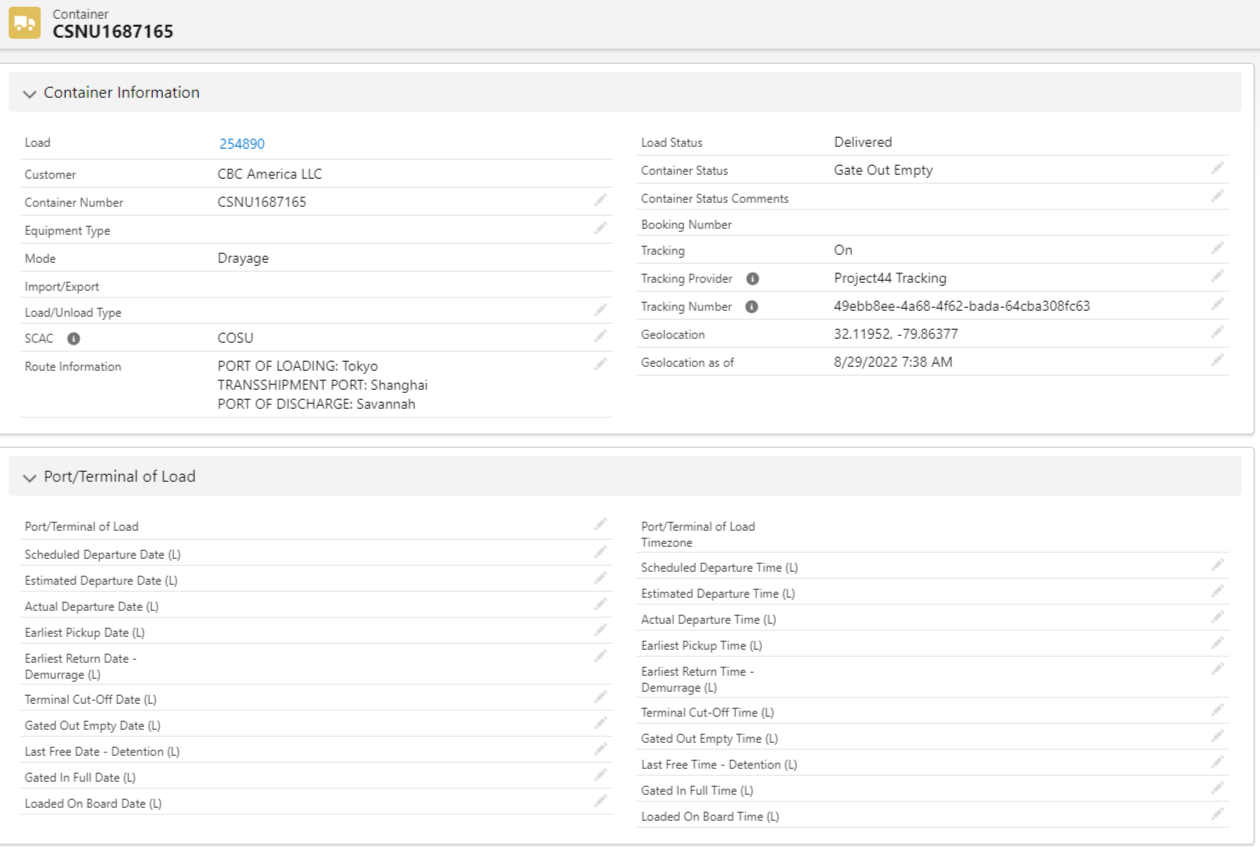The height and width of the screenshot is (847, 1260).
Task: Edit Actual Departure Date (L) pencil
Action: [x=600, y=604]
